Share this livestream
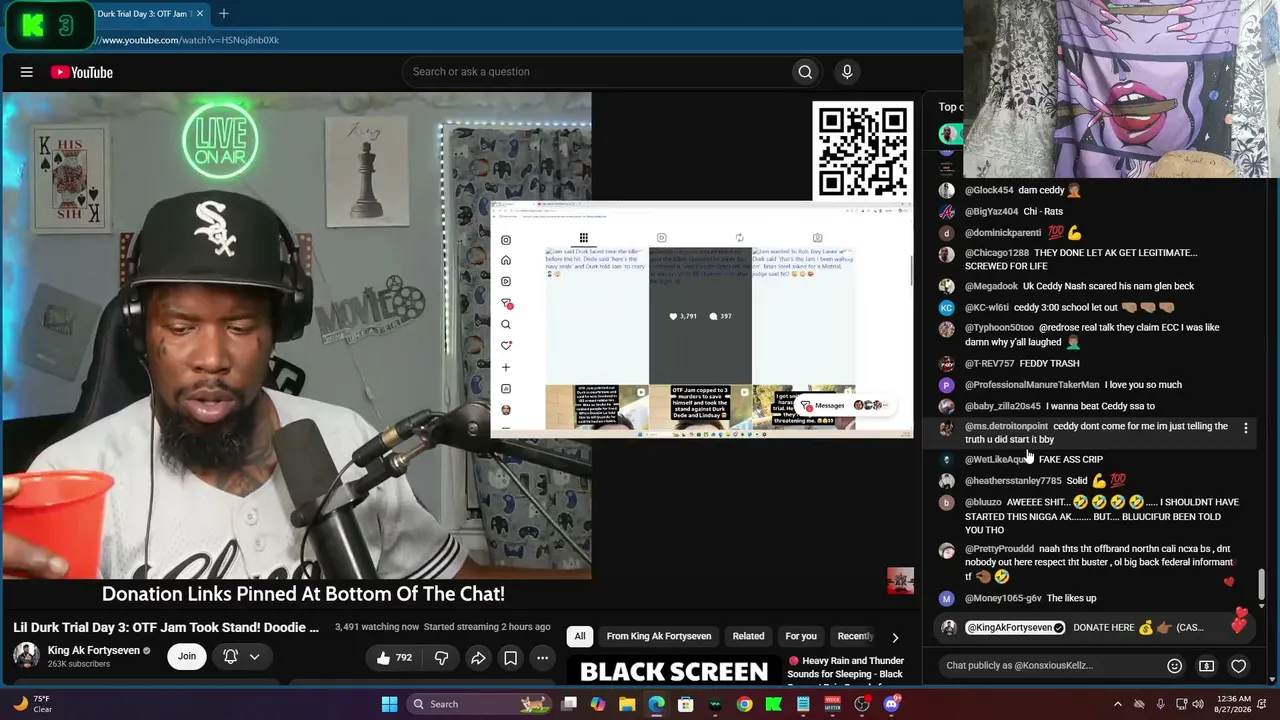The image size is (1280, 720). click(478, 657)
